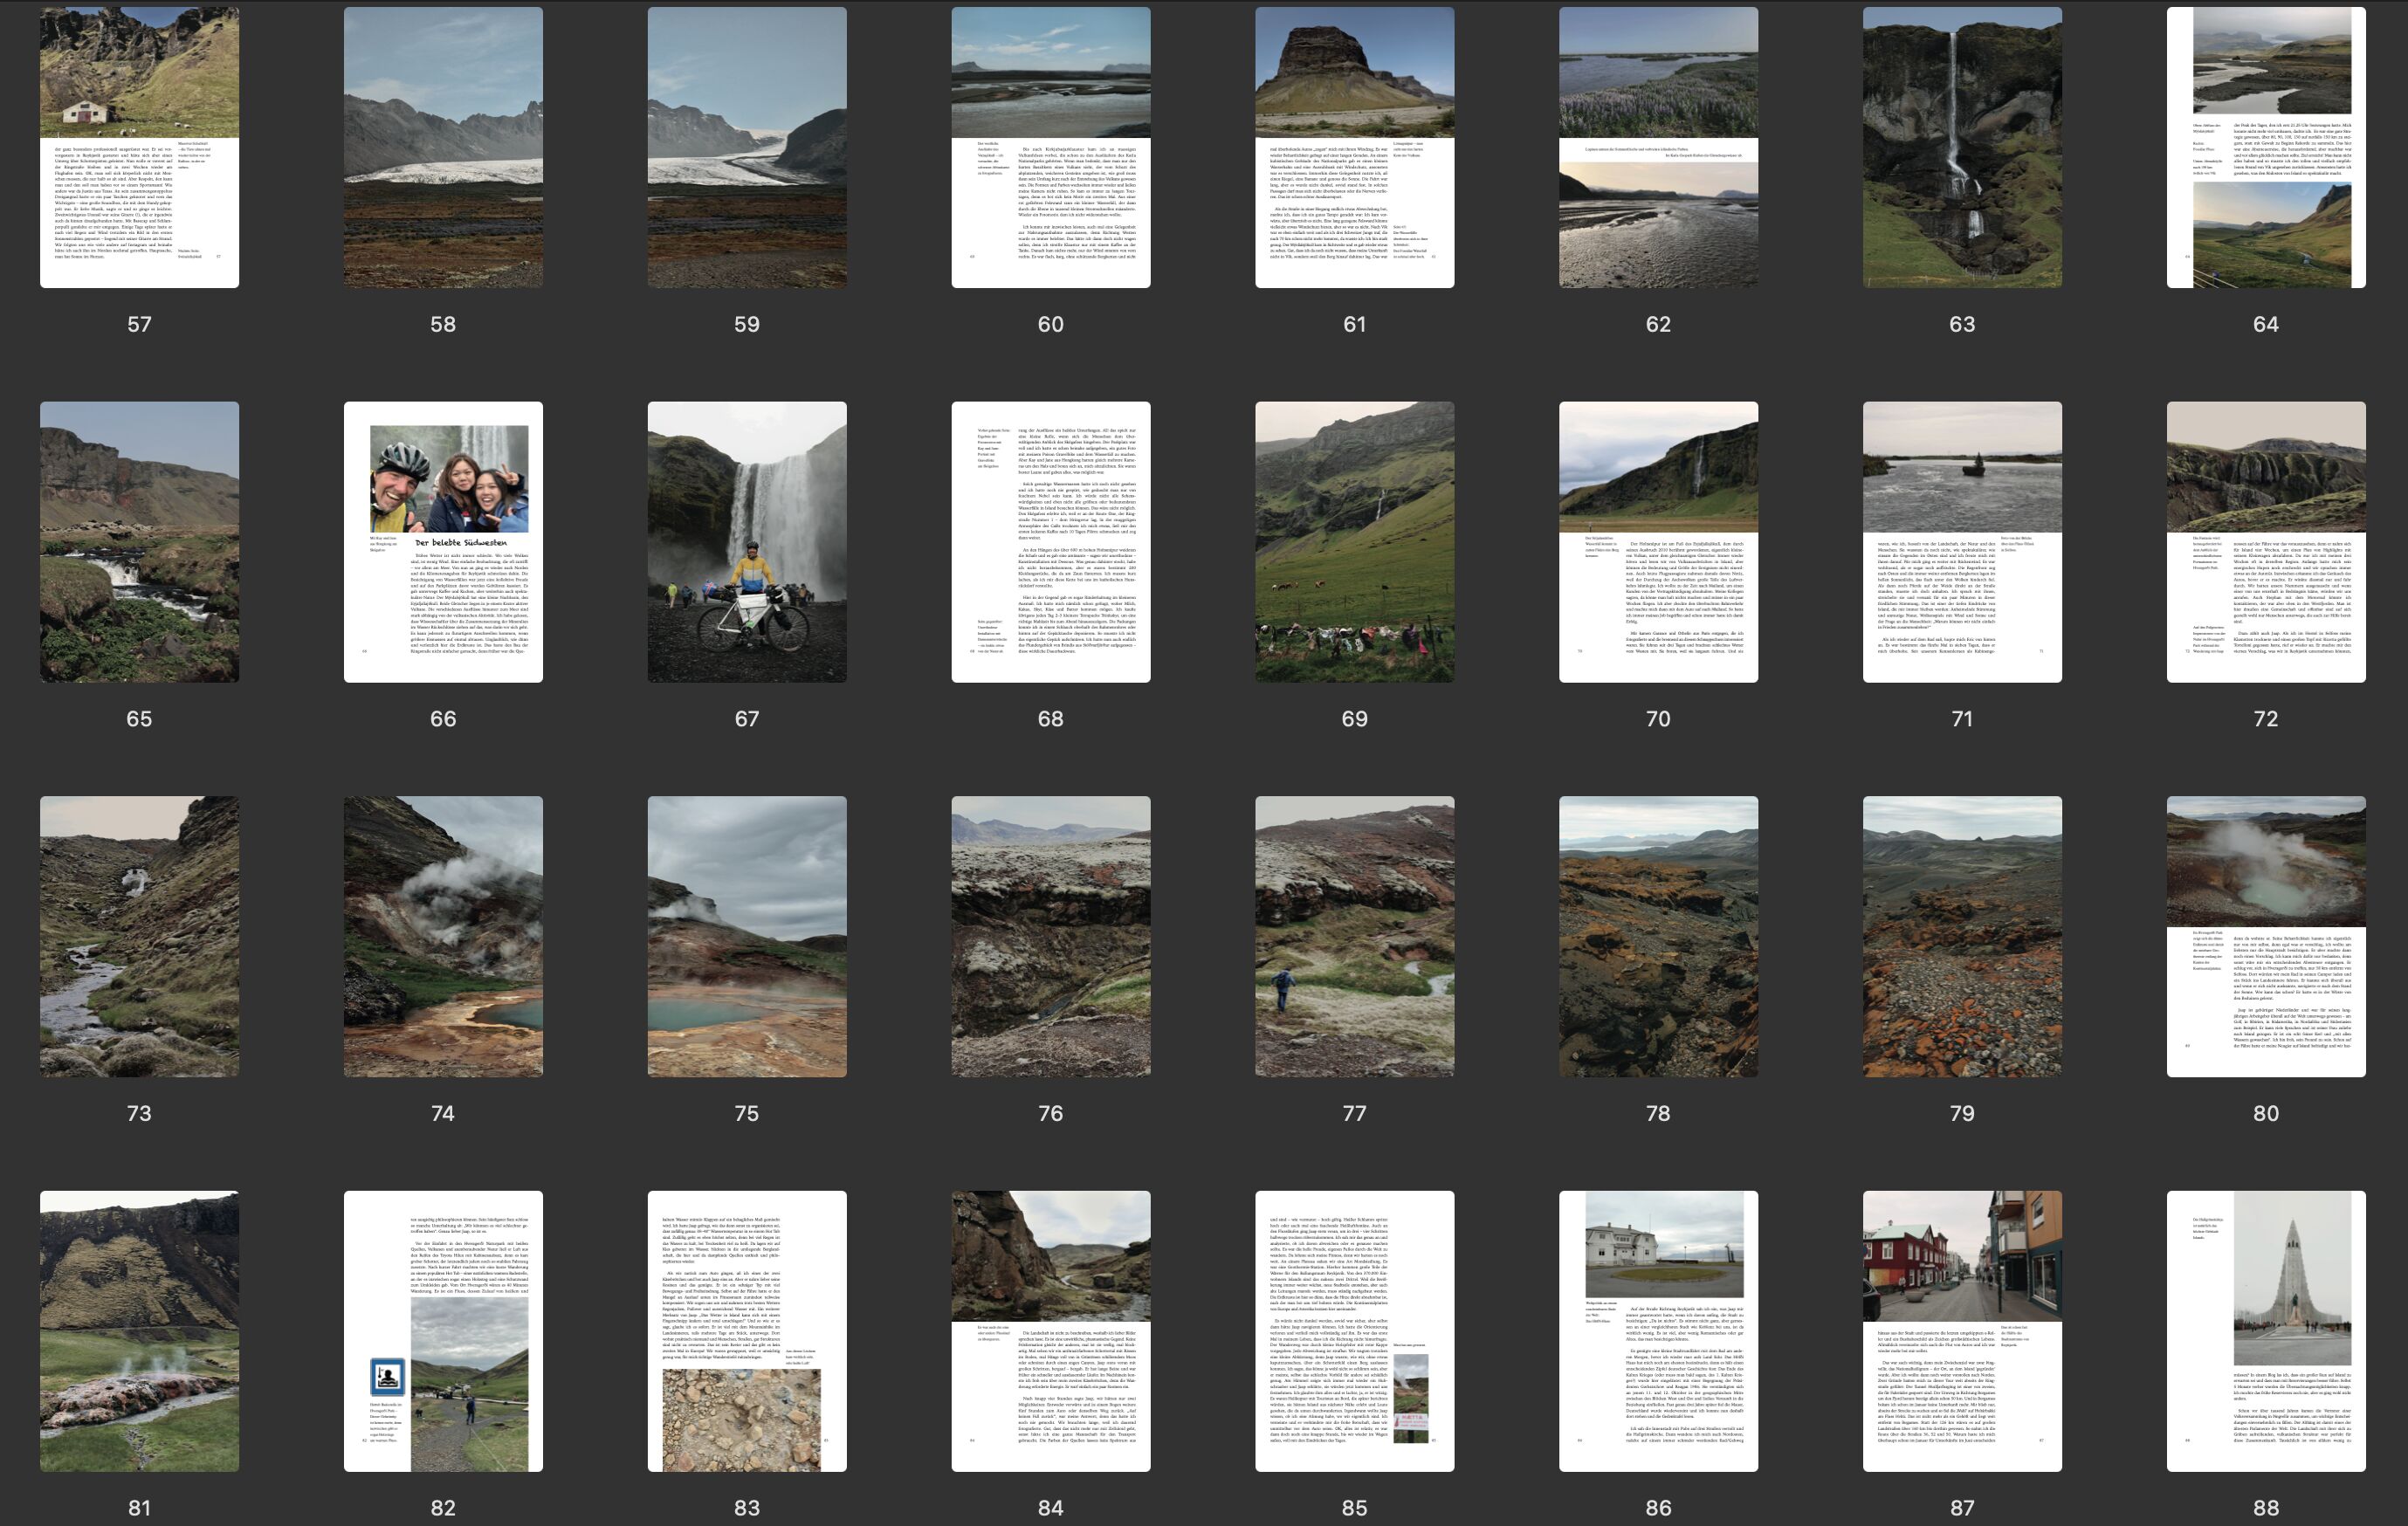This screenshot has width=2408, height=1526.
Task: Select page 74 steaming hot spring thumbnail
Action: [x=443, y=936]
